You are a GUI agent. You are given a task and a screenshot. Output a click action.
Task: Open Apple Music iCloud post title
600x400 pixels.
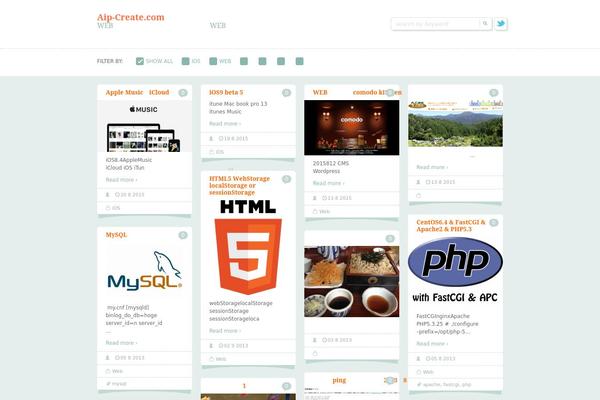tap(137, 92)
